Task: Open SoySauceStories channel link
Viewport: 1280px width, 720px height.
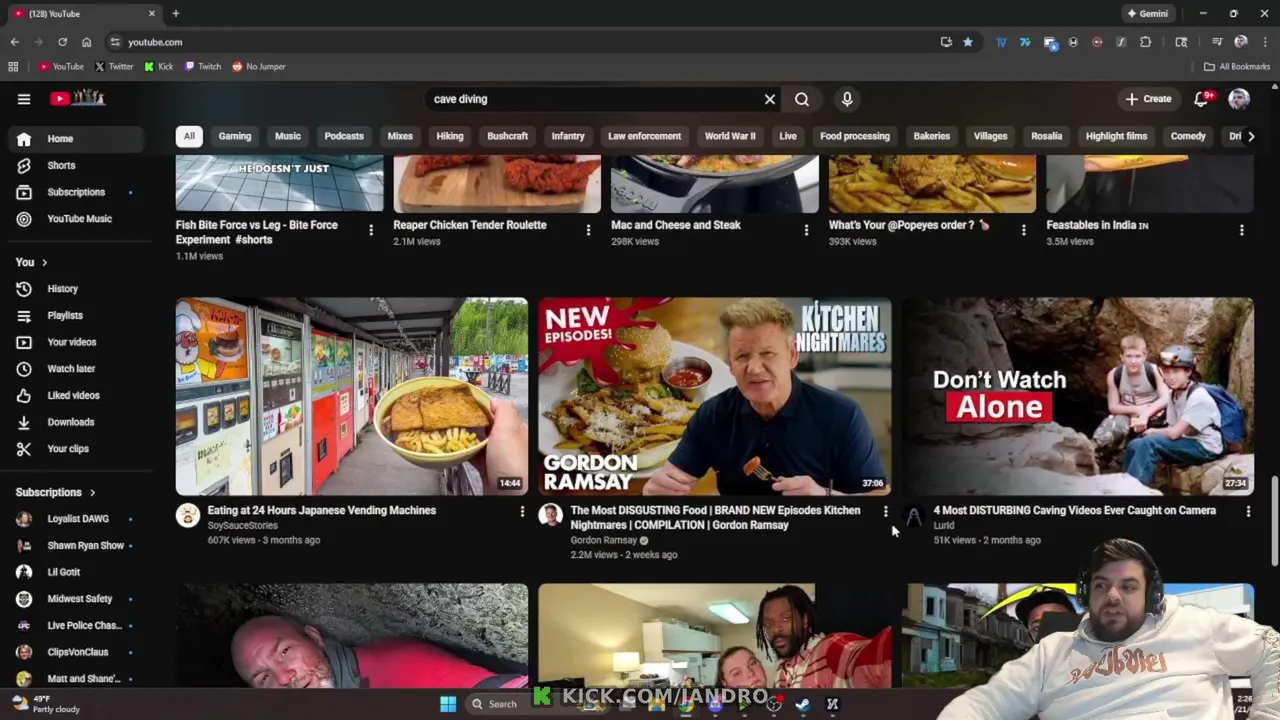Action: point(243,525)
